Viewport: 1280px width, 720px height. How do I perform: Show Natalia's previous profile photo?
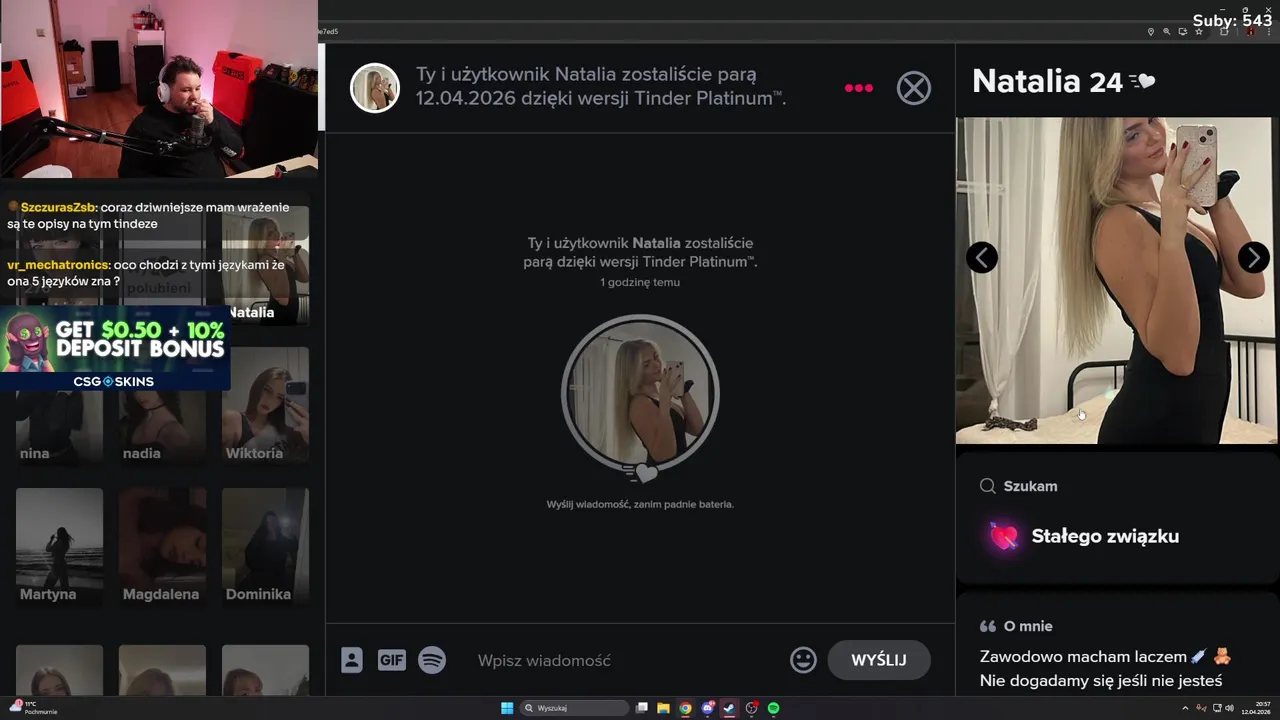point(981,257)
